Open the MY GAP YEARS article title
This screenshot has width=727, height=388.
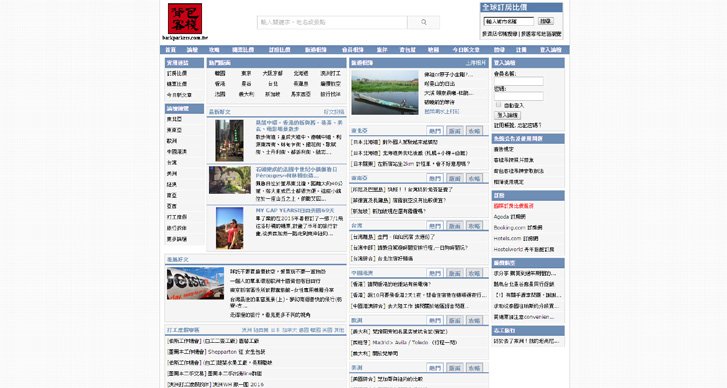[x=294, y=210]
